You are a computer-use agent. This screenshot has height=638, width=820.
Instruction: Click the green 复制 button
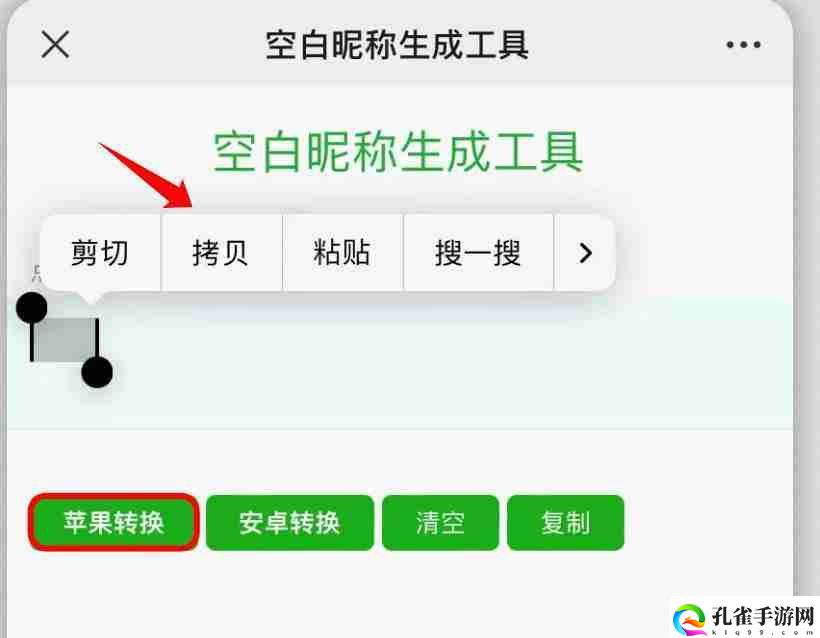pyautogui.click(x=565, y=522)
